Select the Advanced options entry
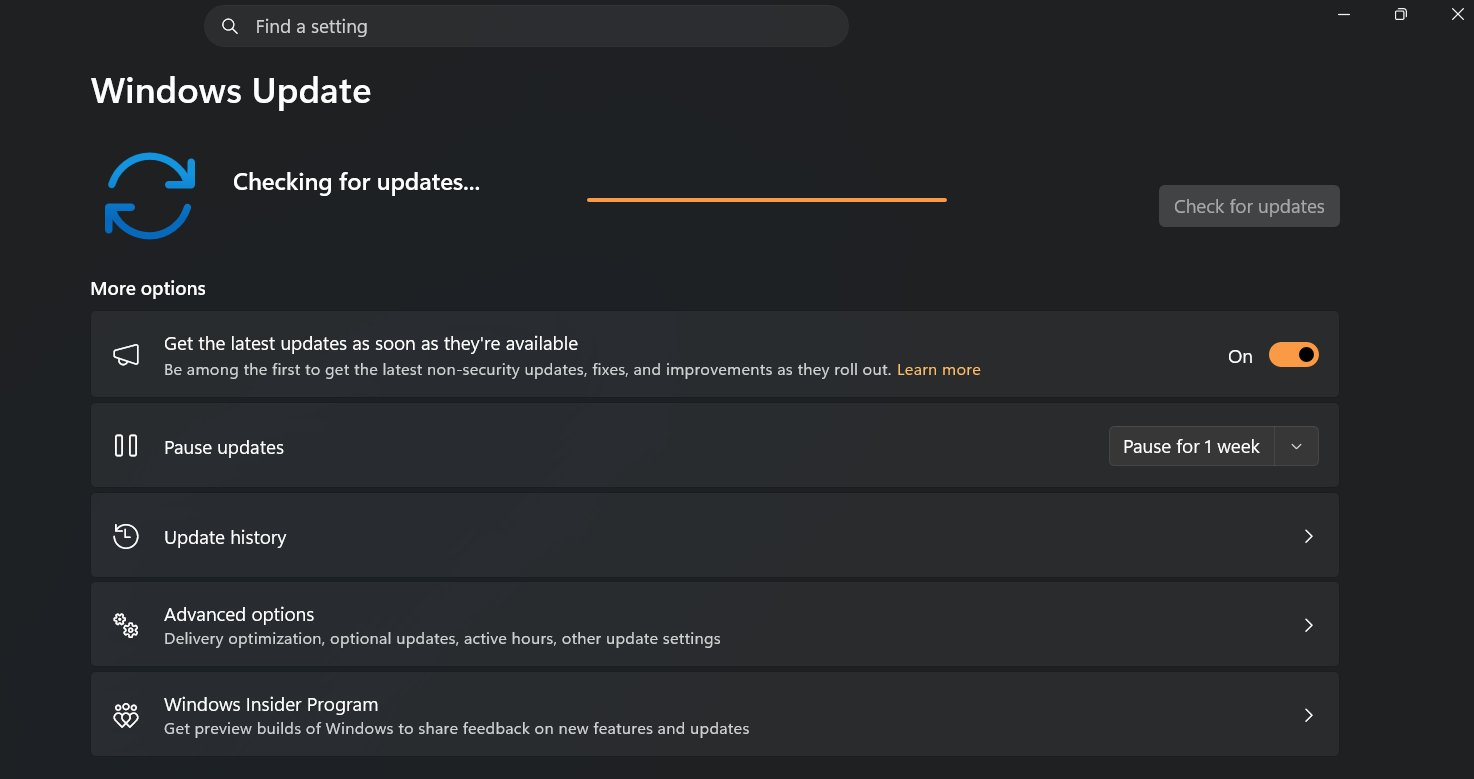Screen dimensions: 1474x779 [239, 615]
